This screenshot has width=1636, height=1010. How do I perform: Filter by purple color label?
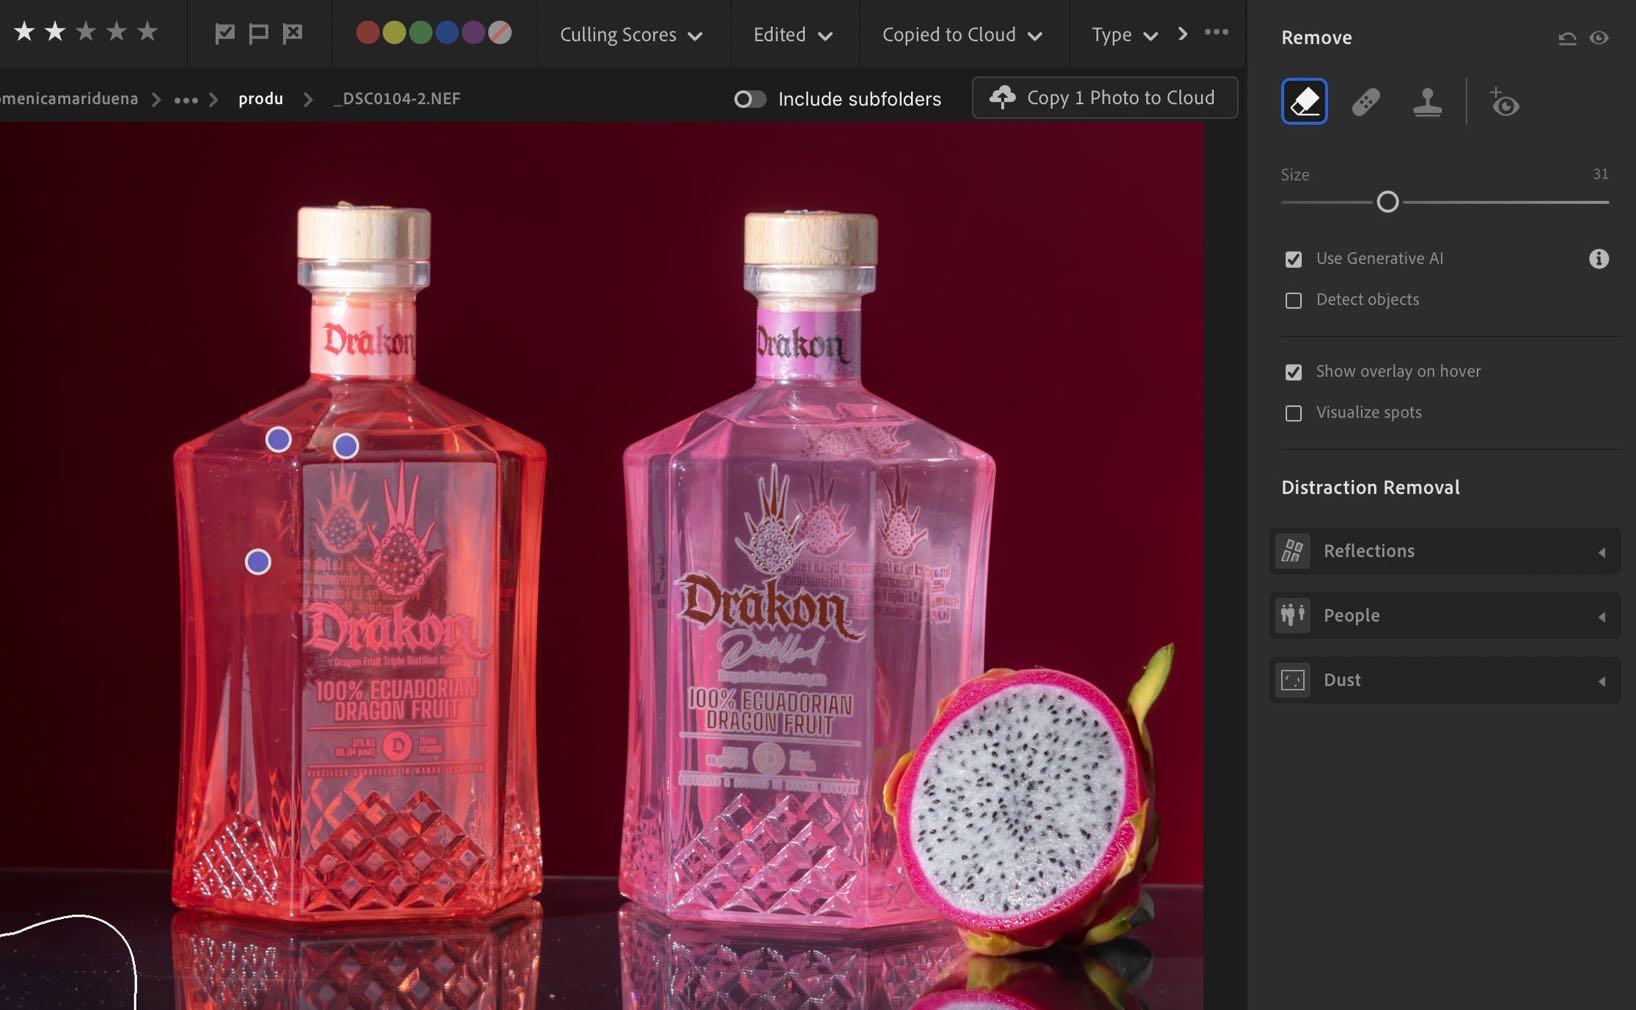coord(474,33)
